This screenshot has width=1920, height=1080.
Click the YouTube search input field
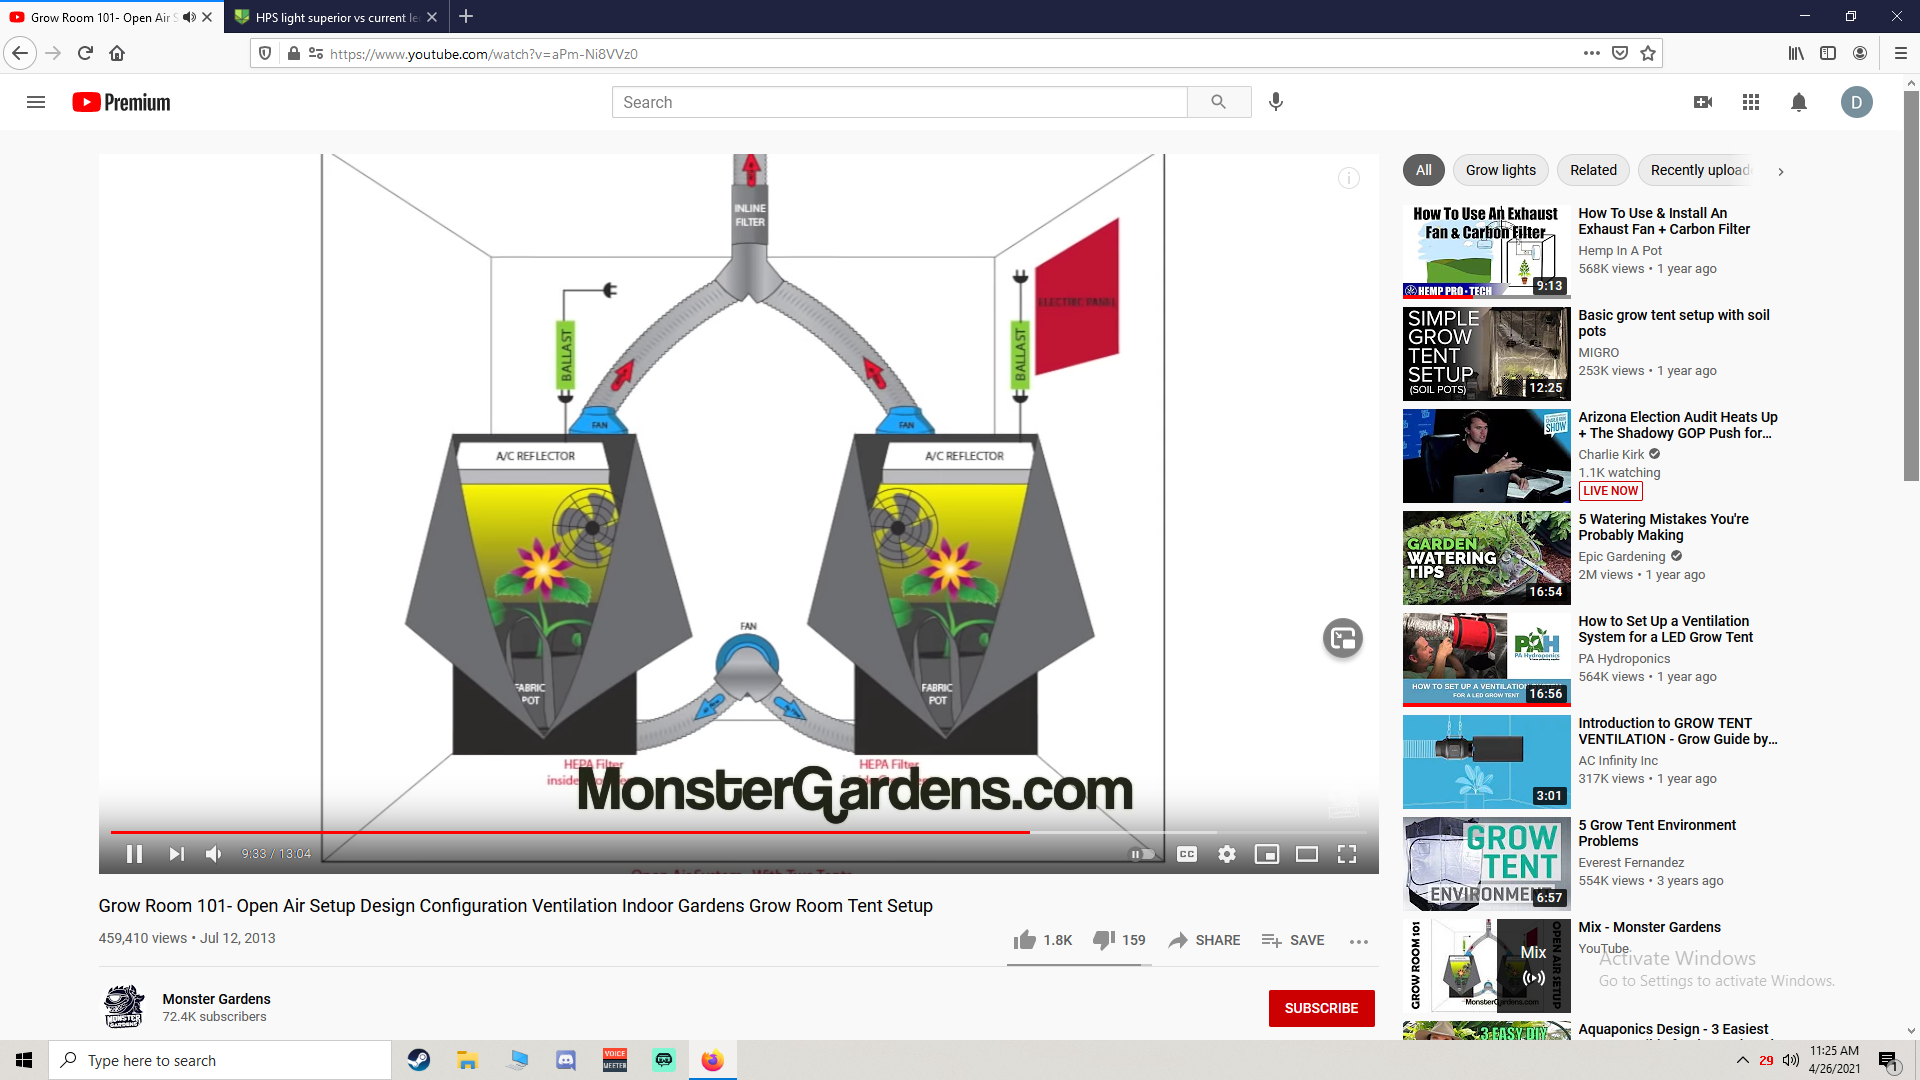click(899, 102)
